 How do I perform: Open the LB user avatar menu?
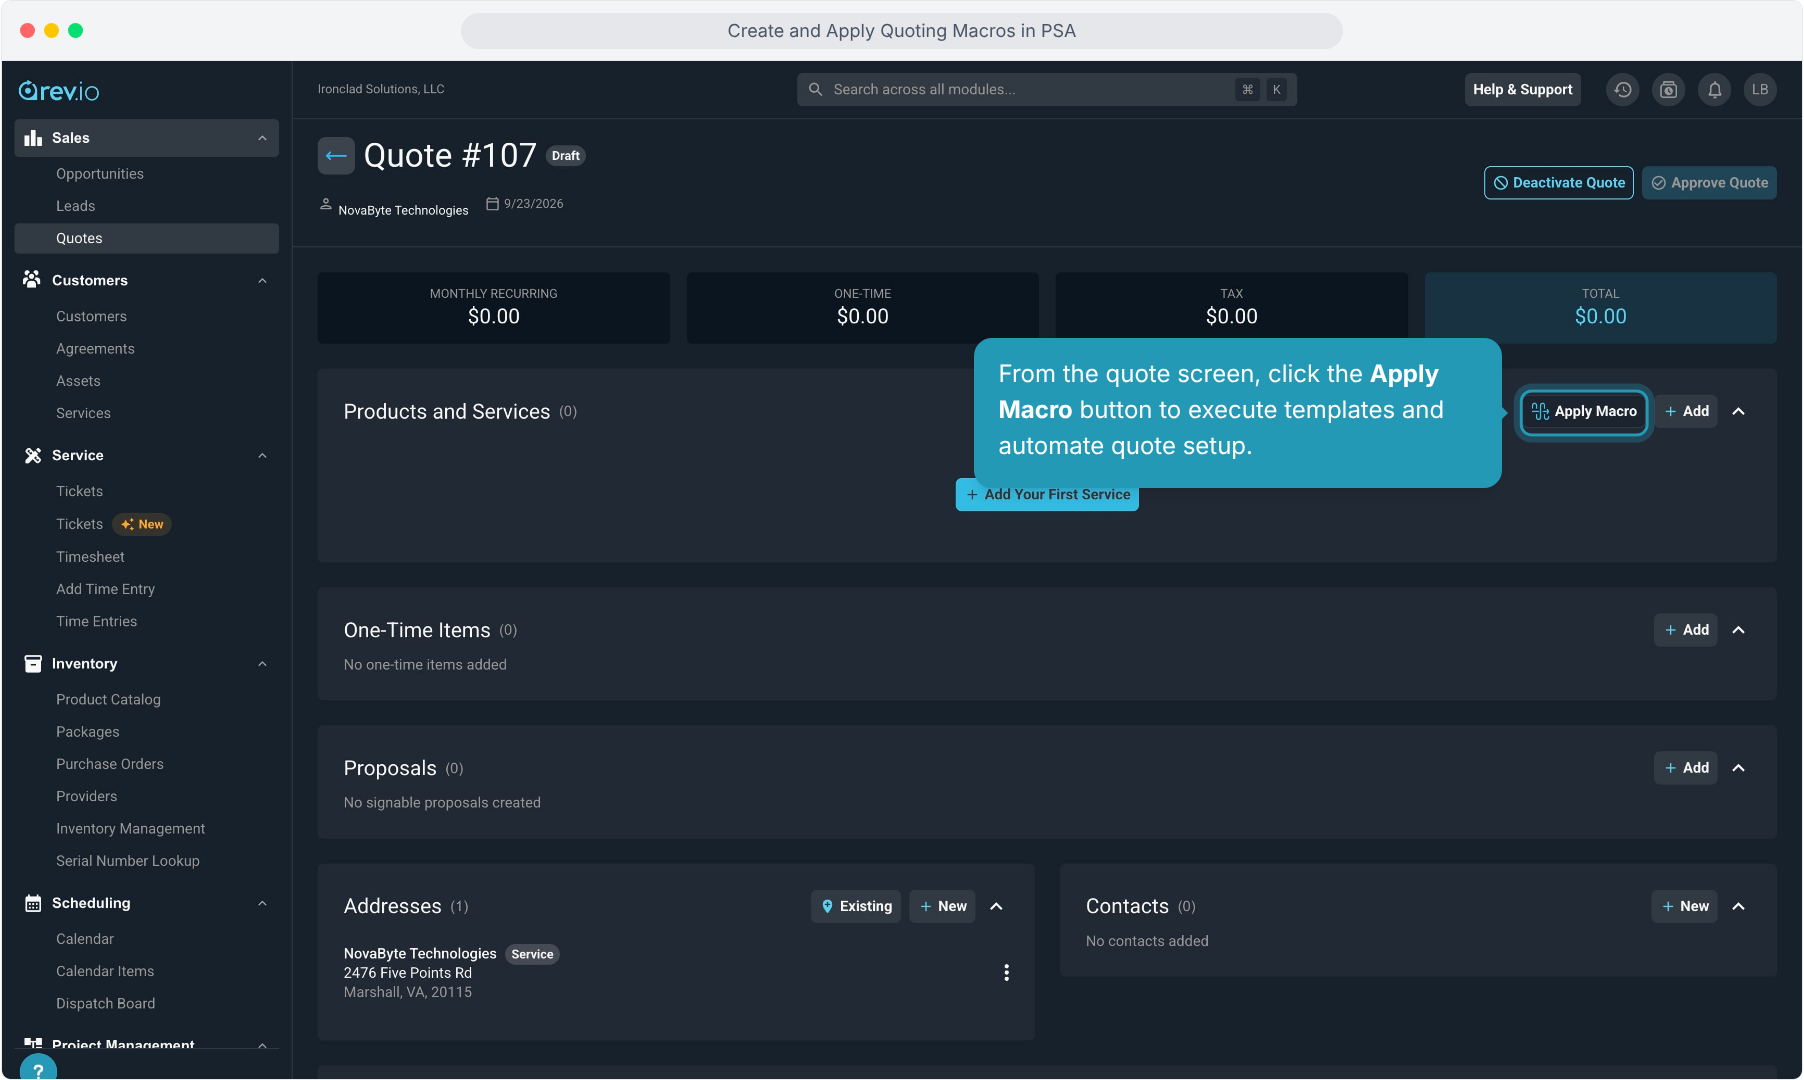coord(1761,90)
